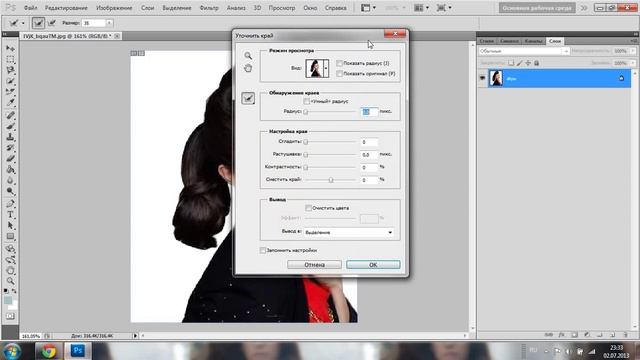Image resolution: width=640 pixels, height=360 pixels.
Task: Select the Horizontal Type tool
Action: pos(10,215)
